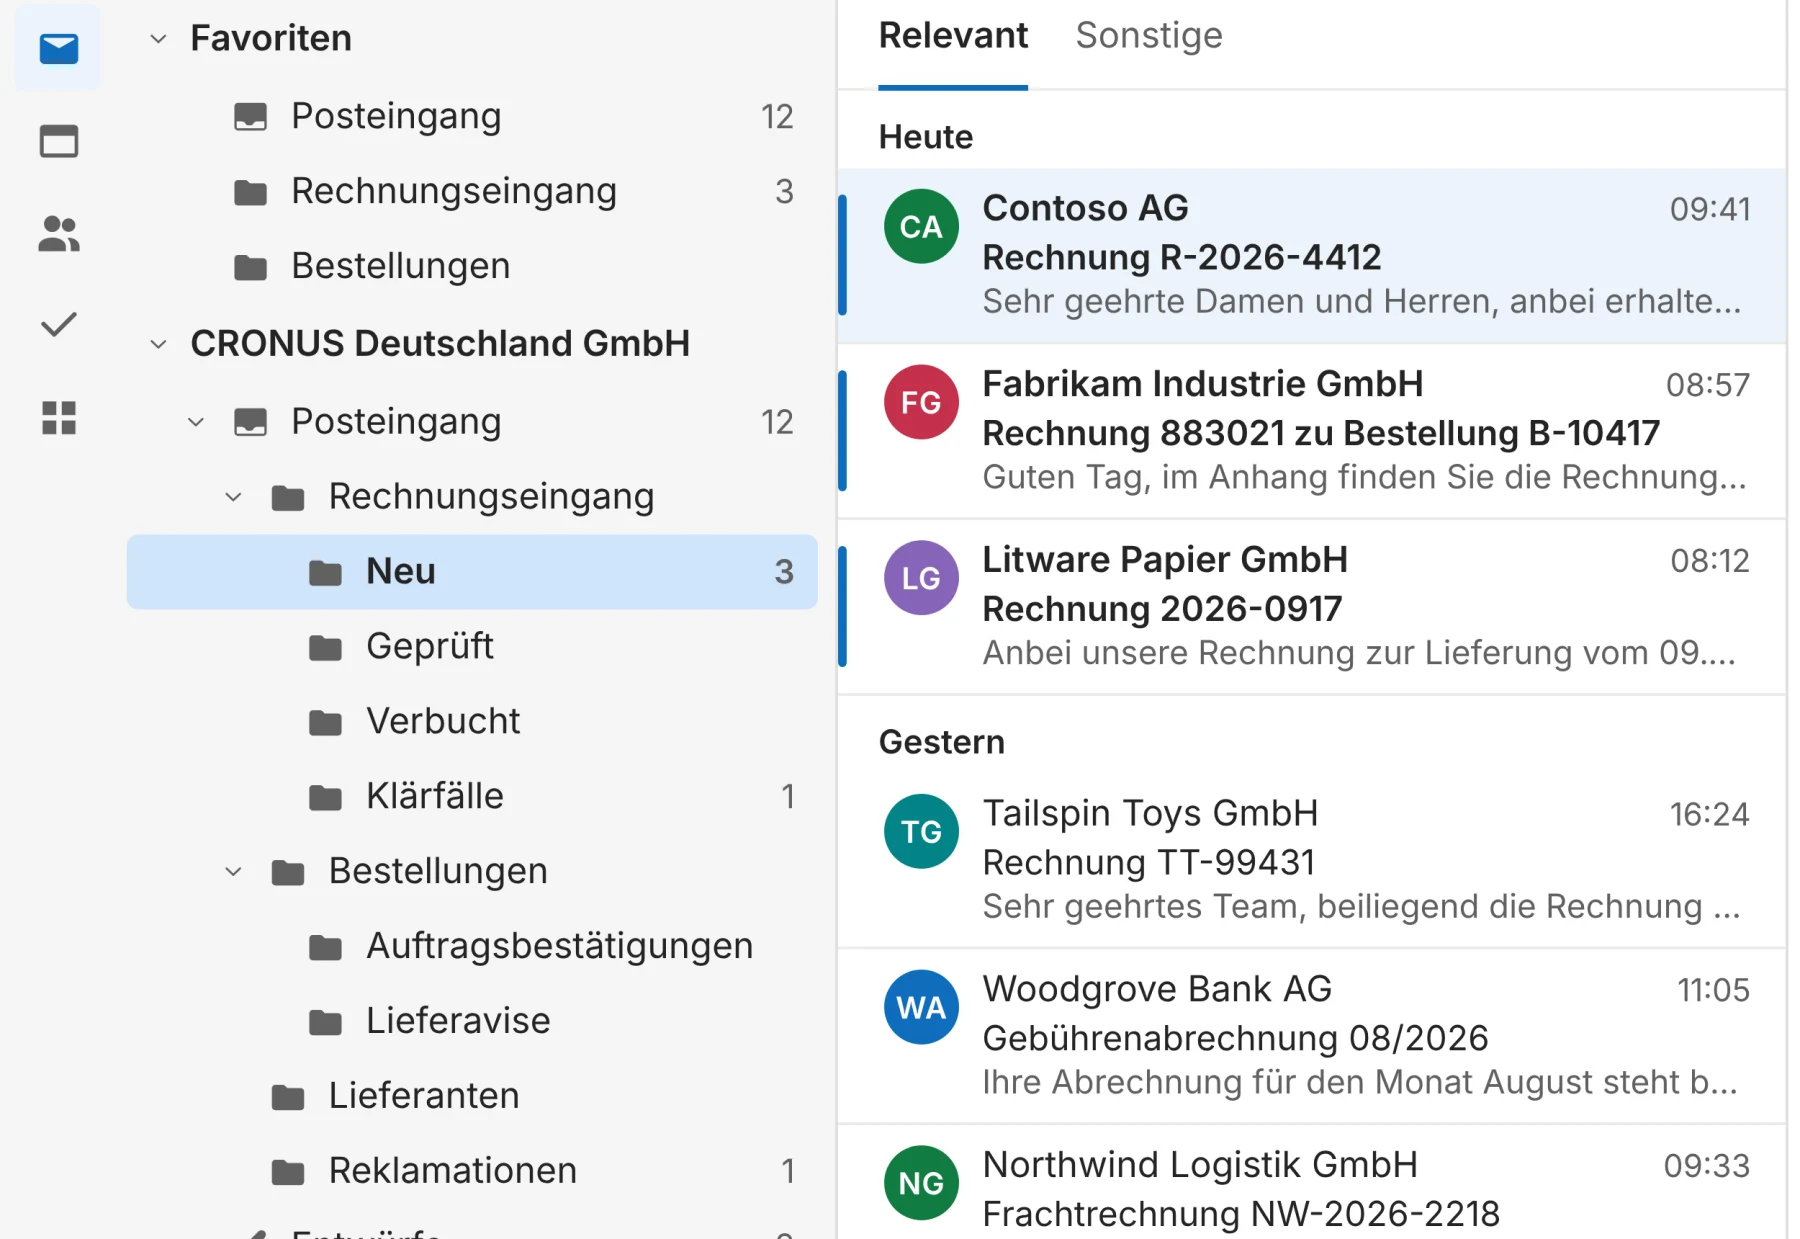Click the Contoso AG avatar CA
This screenshot has height=1239, width=1800.
pos(921,227)
